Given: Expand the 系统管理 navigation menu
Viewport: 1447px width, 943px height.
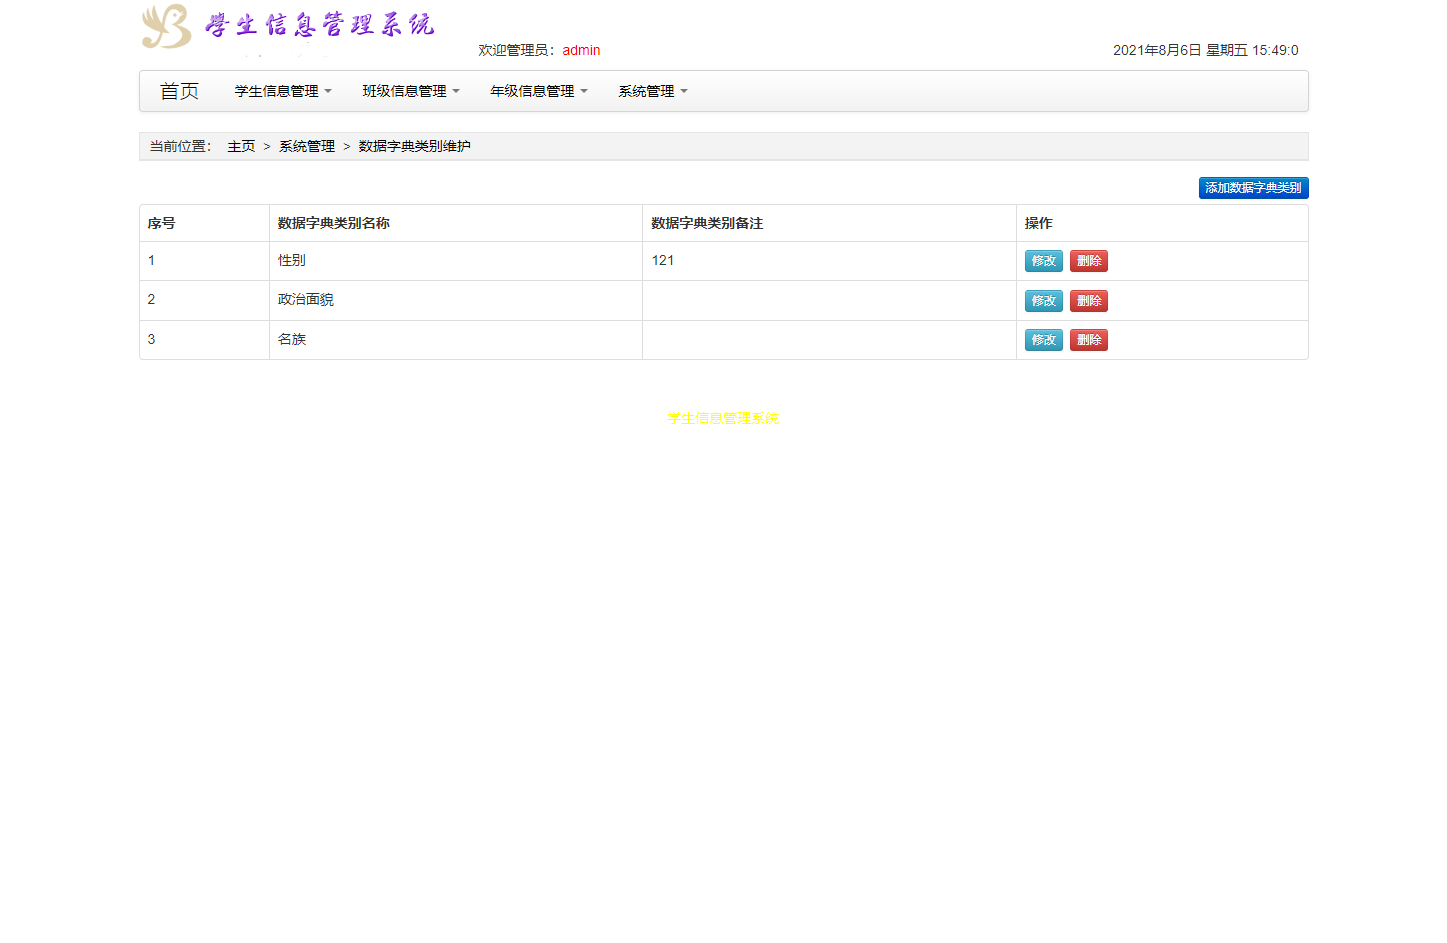Looking at the screenshot, I should (653, 91).
